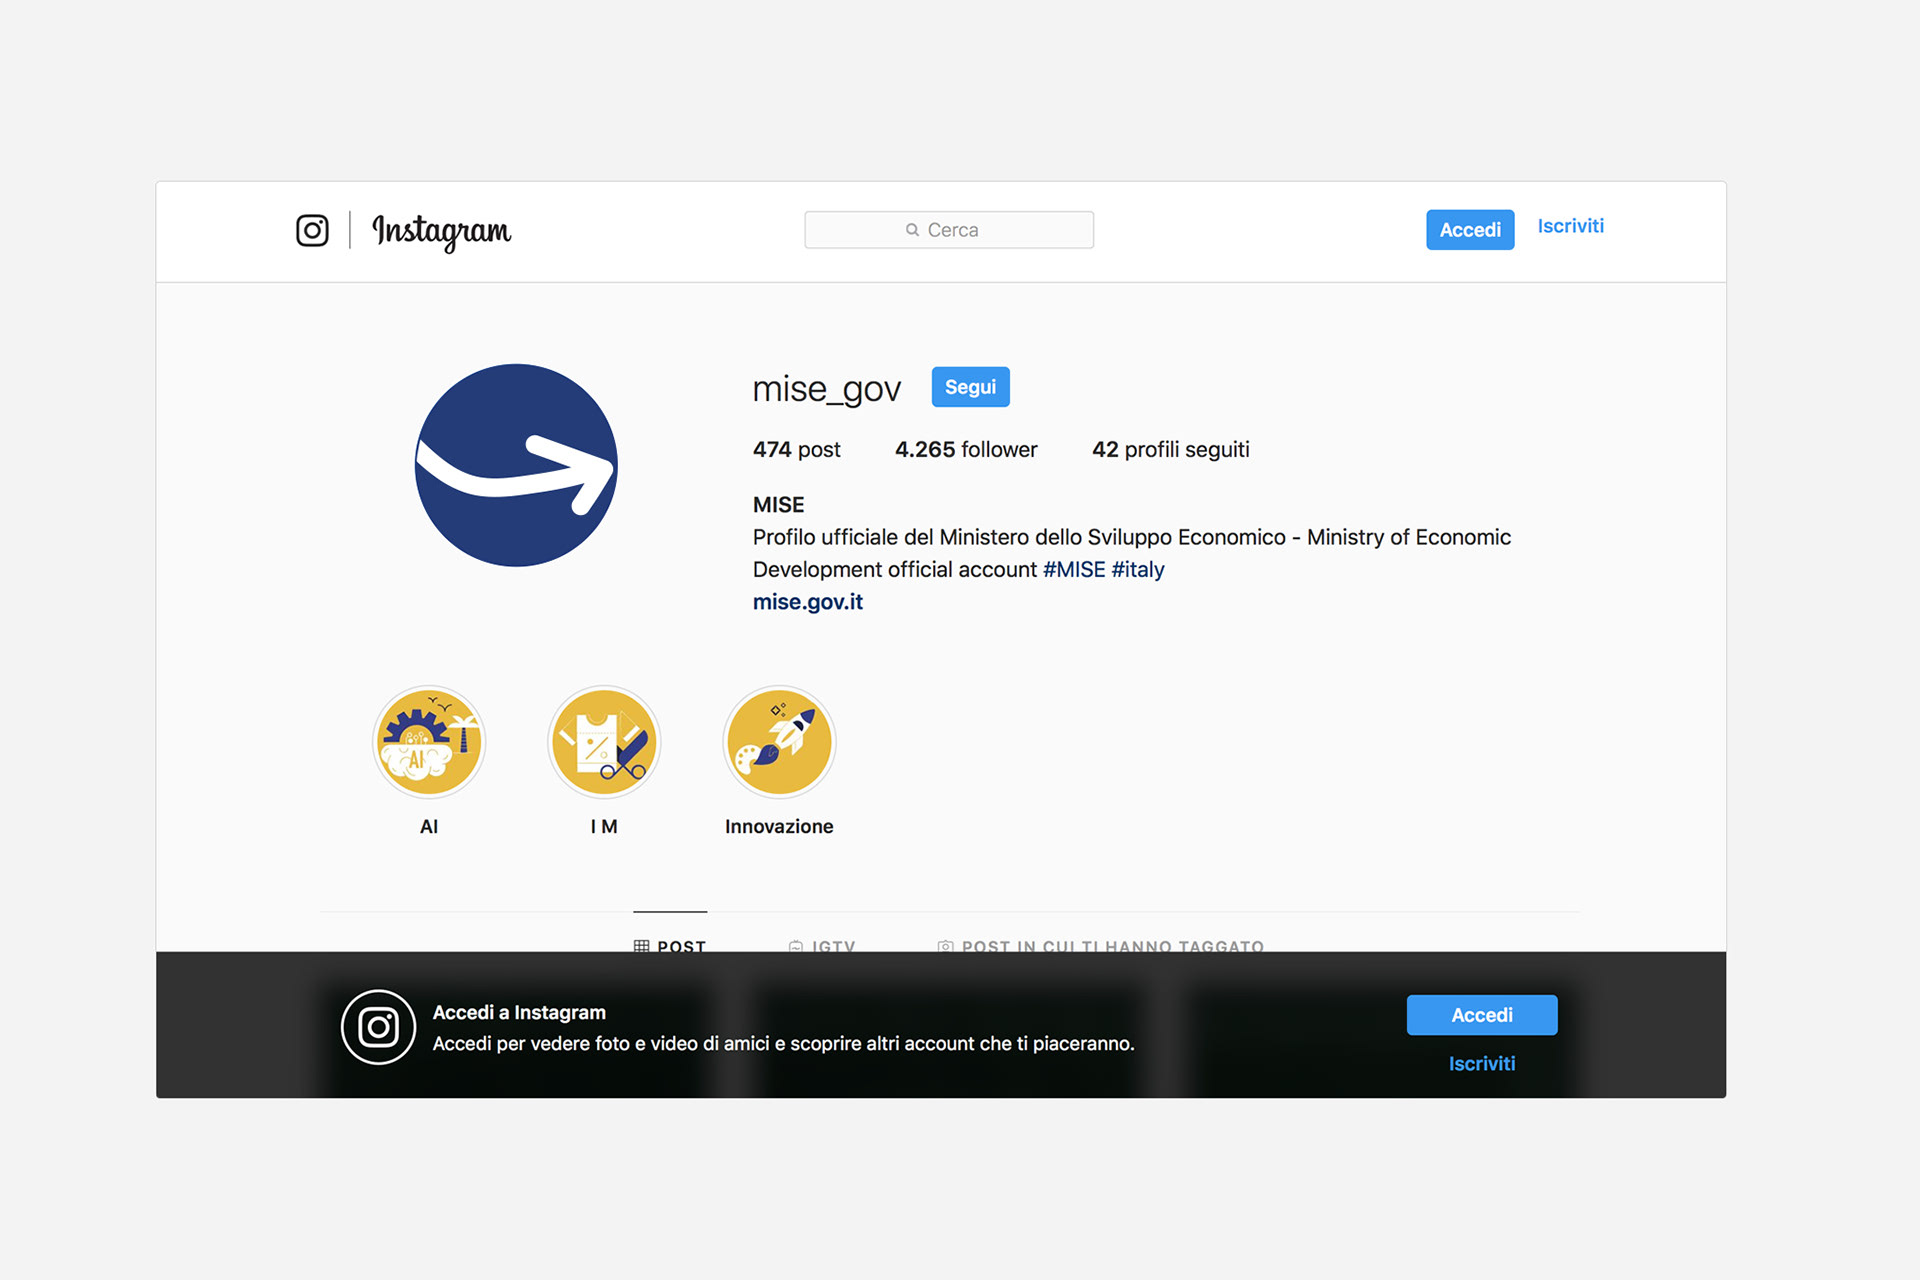Focus the Cerca search field

click(949, 230)
